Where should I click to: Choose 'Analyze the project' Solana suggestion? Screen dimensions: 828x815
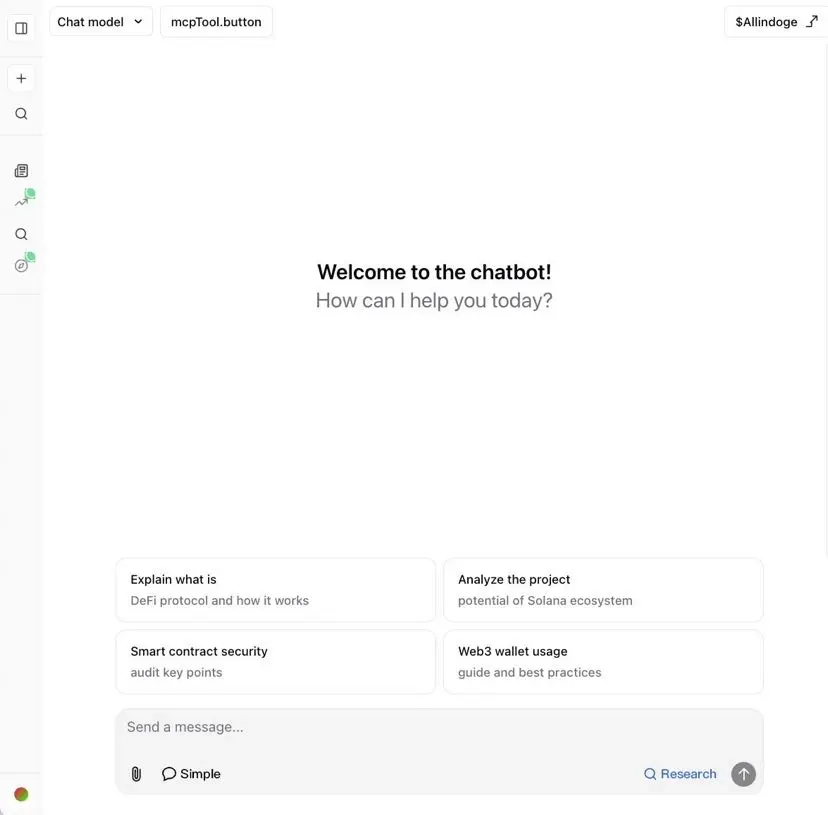pyautogui.click(x=603, y=590)
